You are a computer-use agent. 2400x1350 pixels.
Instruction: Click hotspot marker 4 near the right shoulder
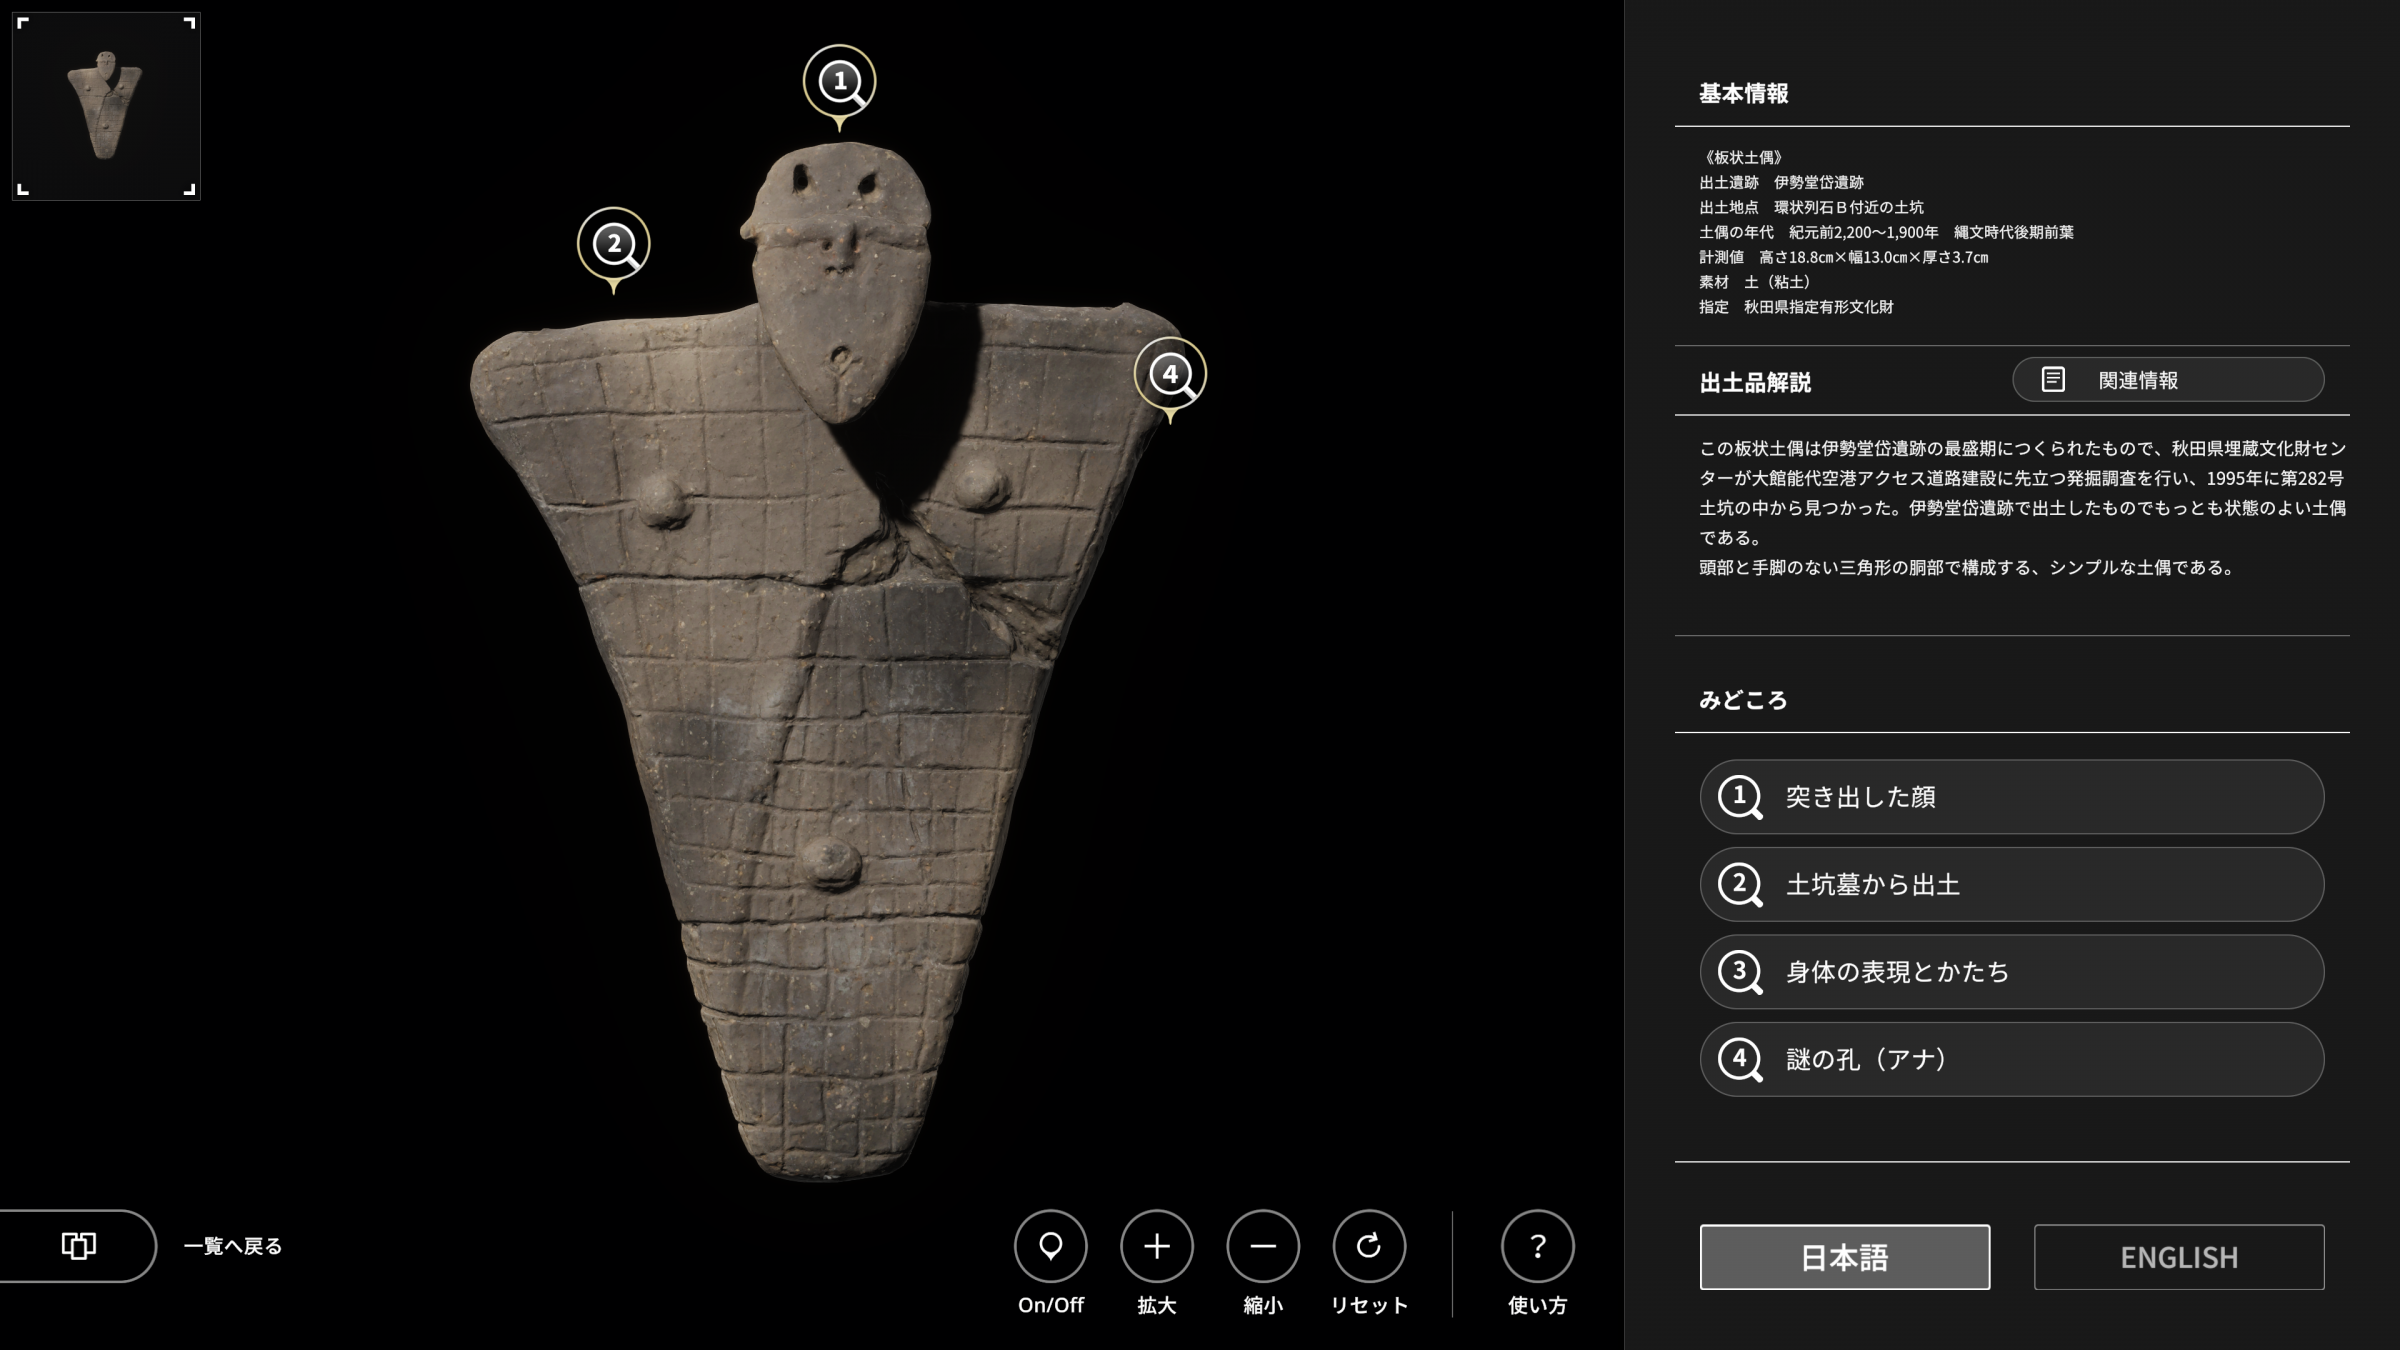[1170, 375]
